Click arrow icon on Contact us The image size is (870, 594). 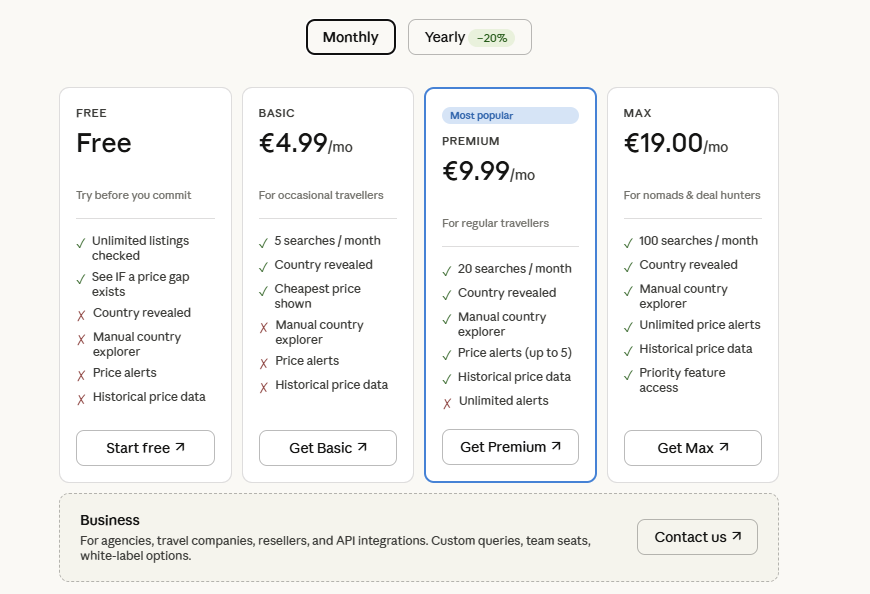coord(736,536)
